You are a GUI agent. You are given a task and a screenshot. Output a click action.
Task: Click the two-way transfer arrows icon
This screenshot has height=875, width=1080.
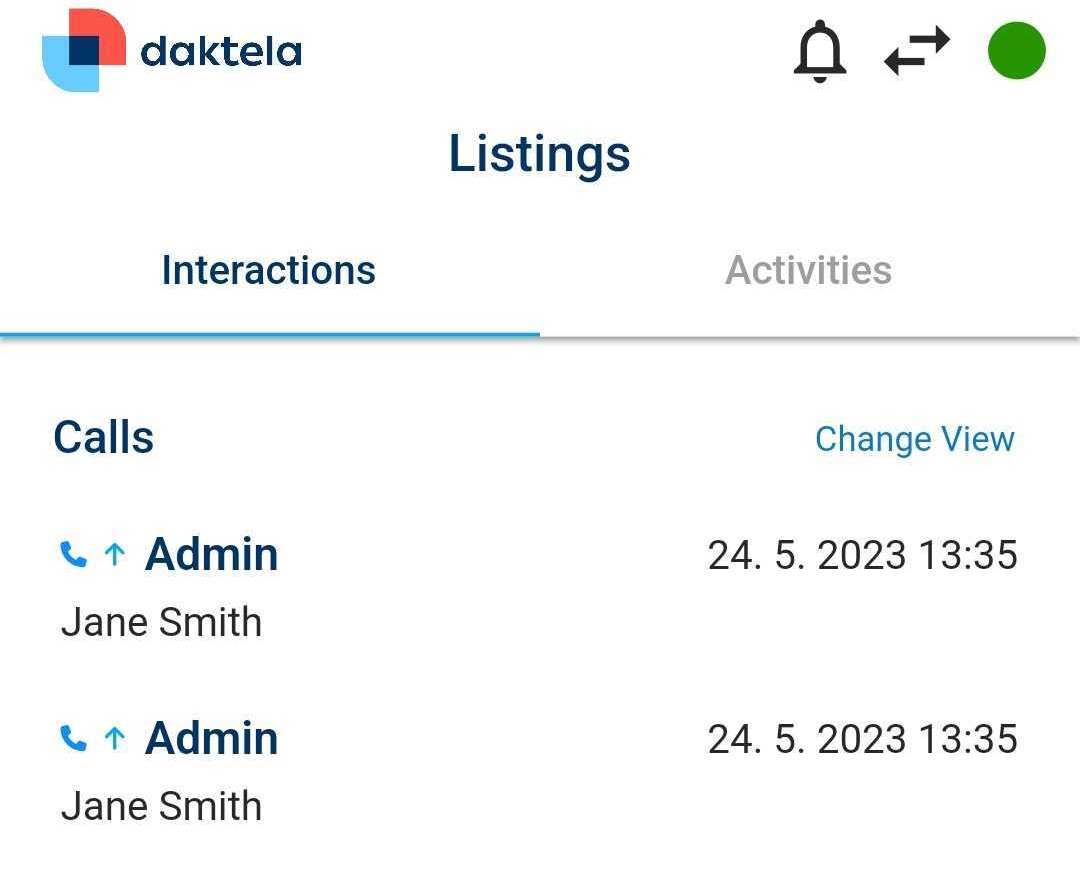pyautogui.click(x=917, y=51)
